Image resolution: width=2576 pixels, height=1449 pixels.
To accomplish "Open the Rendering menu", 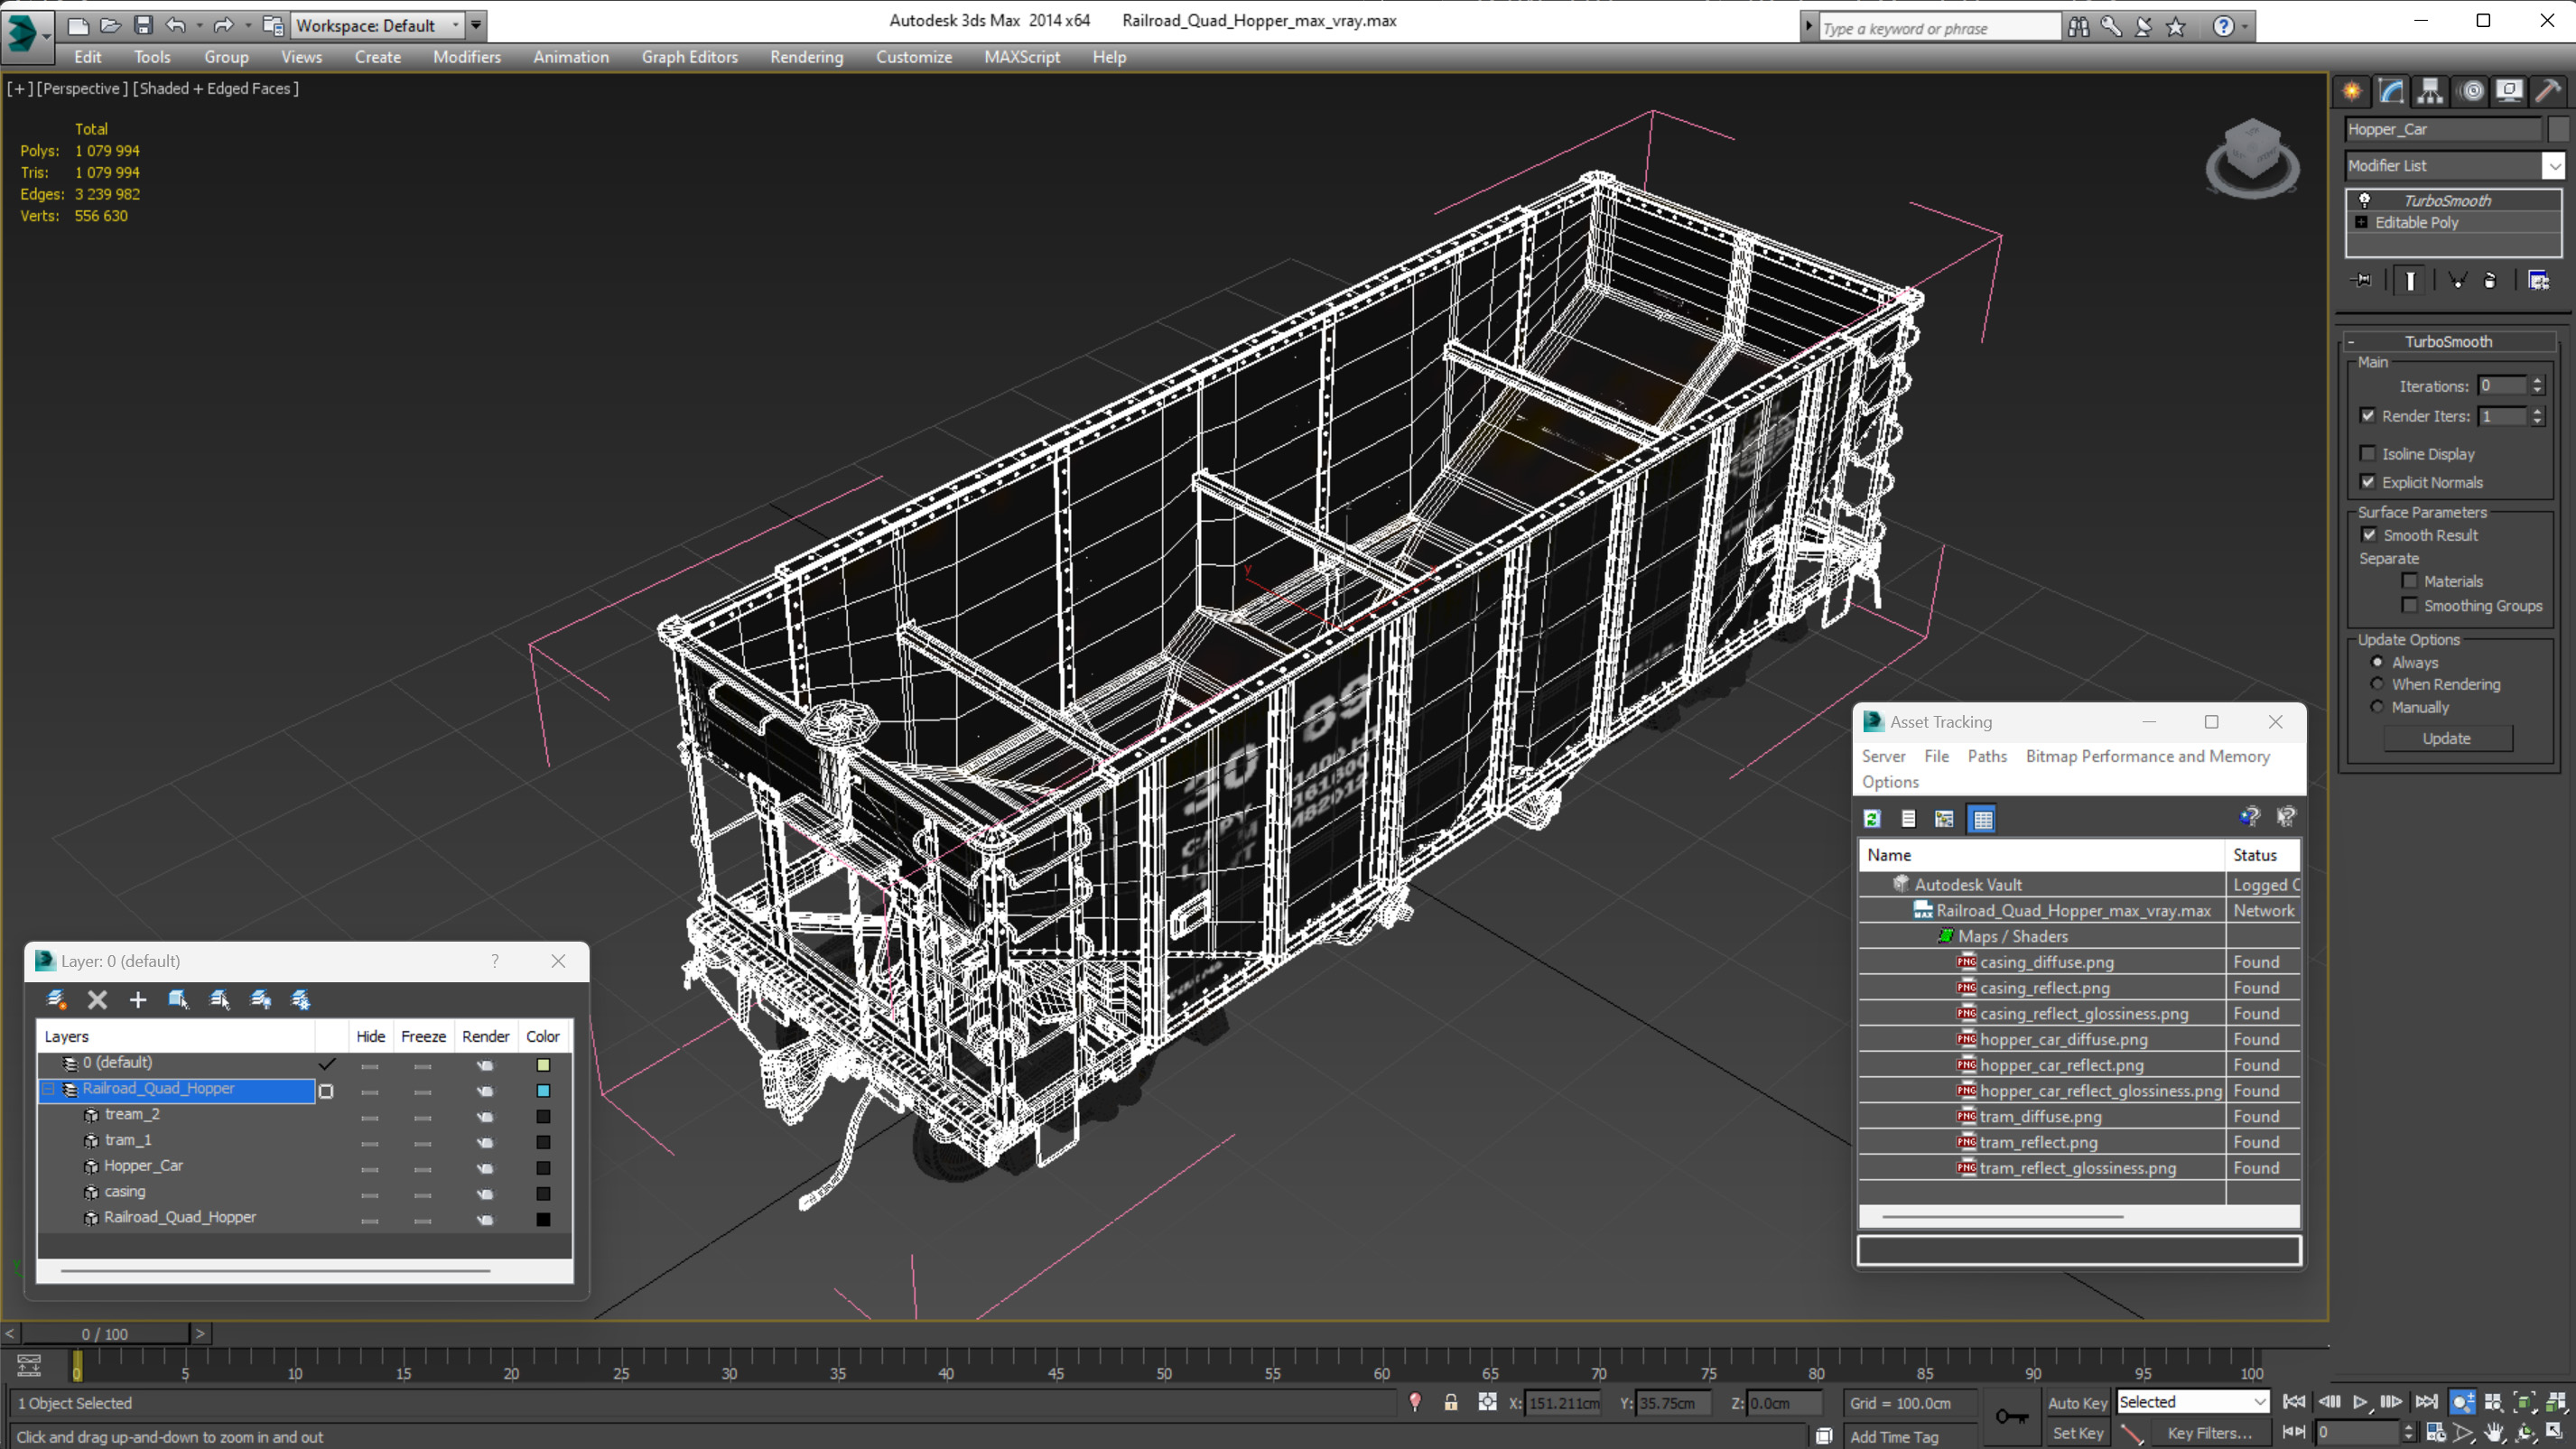I will coord(806,57).
